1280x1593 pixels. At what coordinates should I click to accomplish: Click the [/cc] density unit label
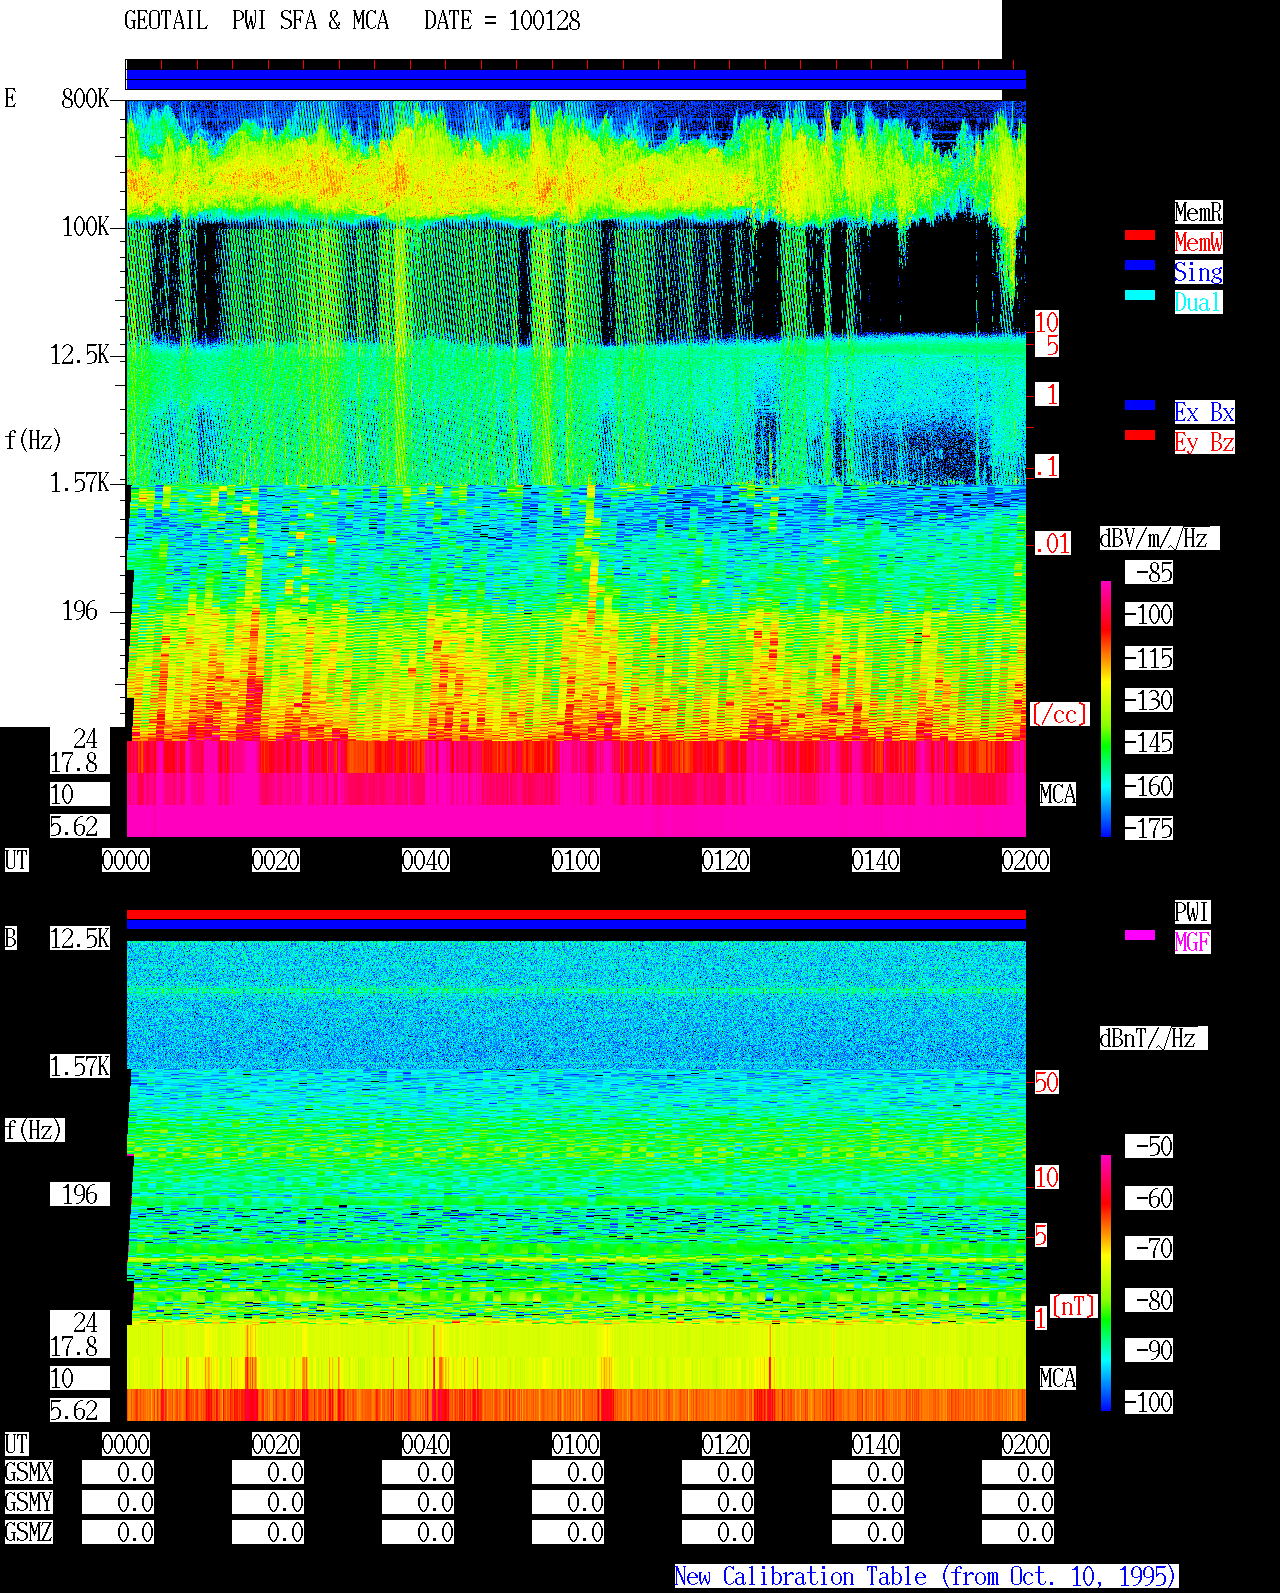[x=1059, y=714]
